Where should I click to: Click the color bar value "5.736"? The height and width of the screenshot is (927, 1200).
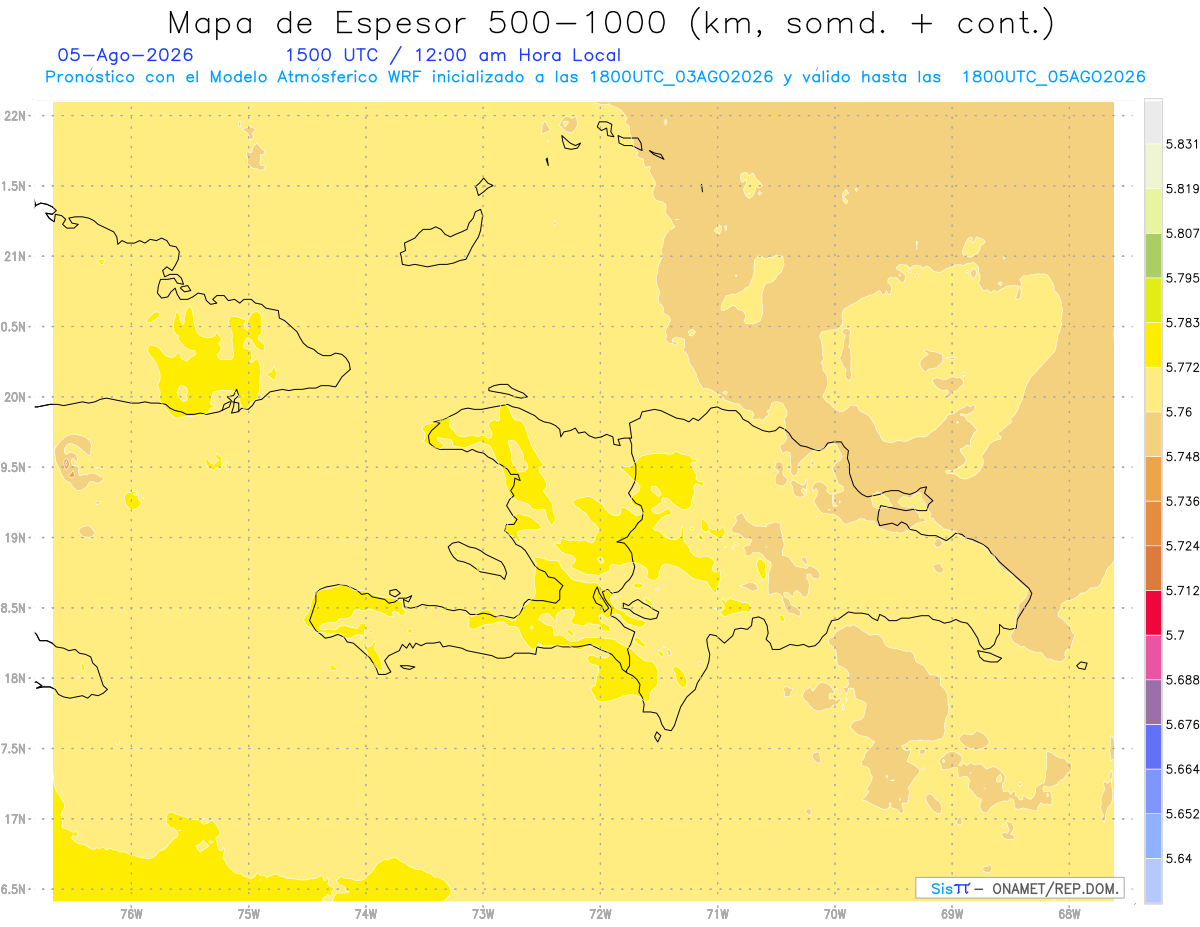coord(1182,501)
